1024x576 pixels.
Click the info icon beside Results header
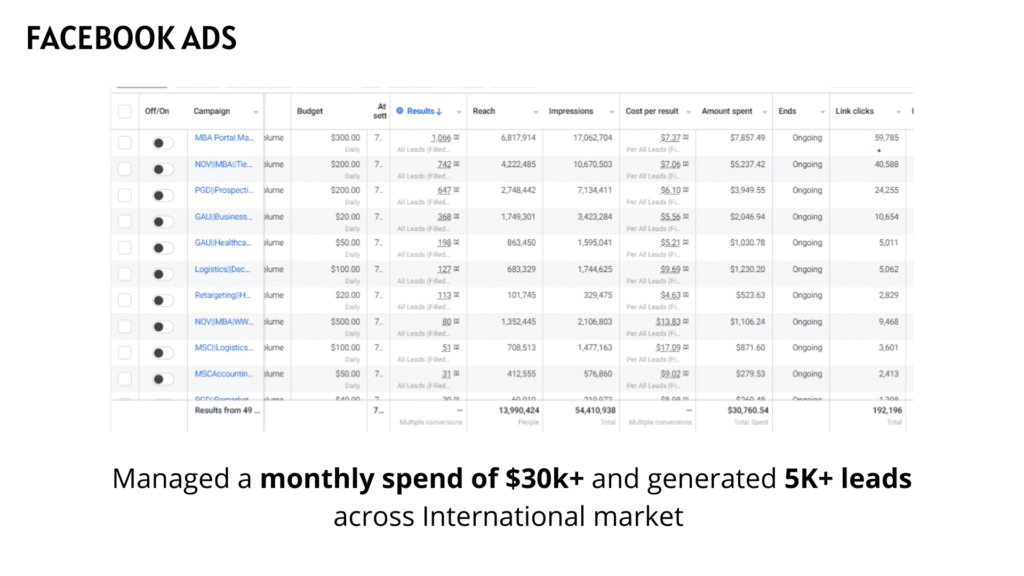tap(400, 111)
